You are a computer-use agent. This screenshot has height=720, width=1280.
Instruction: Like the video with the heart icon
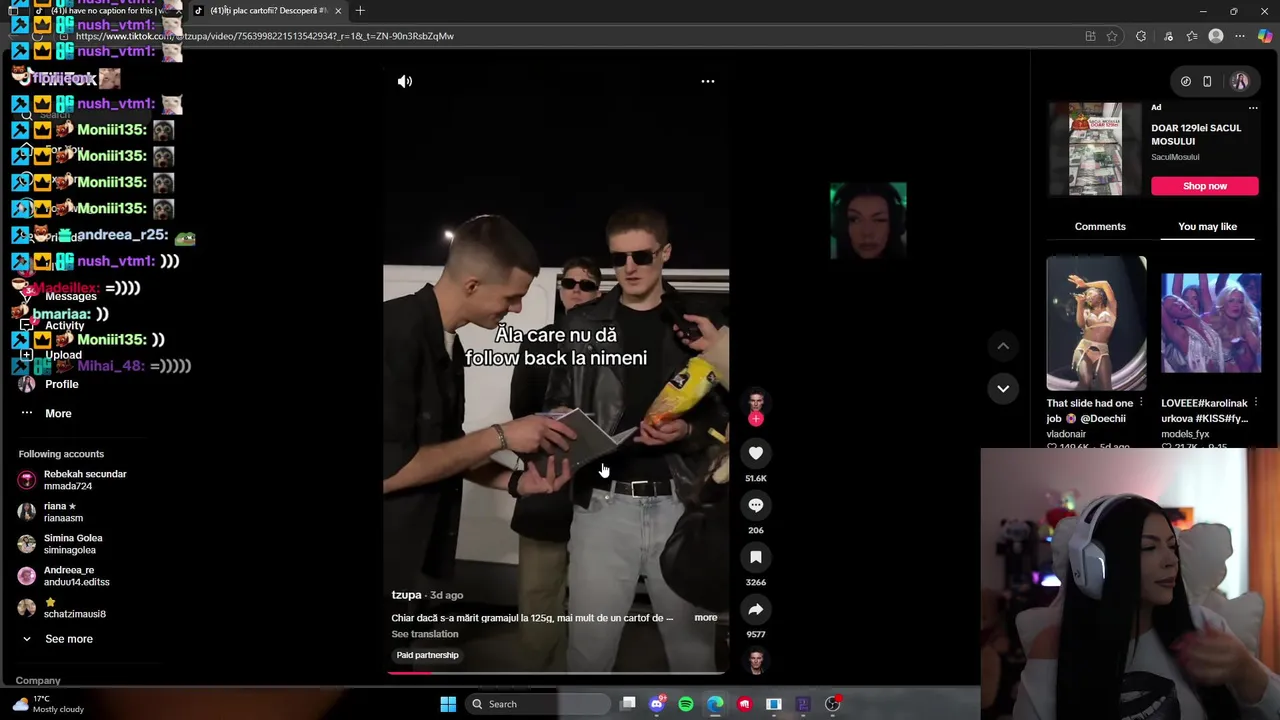756,453
